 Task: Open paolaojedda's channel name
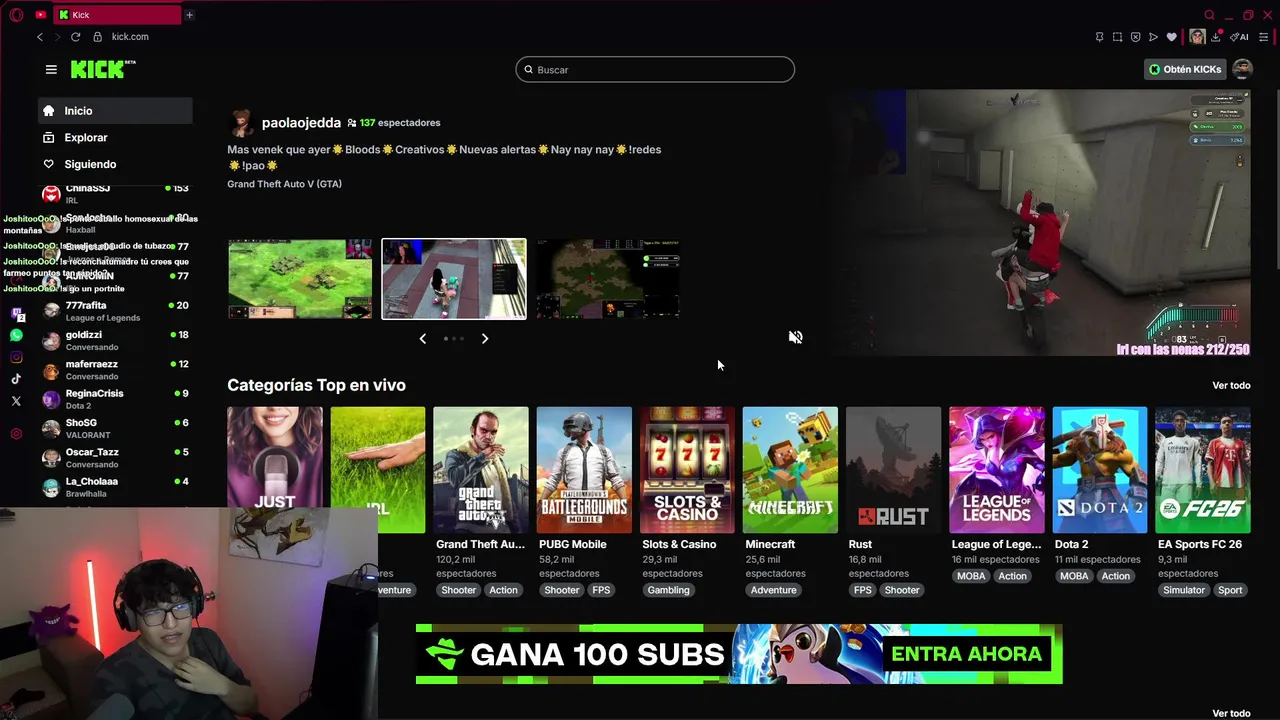pos(301,123)
